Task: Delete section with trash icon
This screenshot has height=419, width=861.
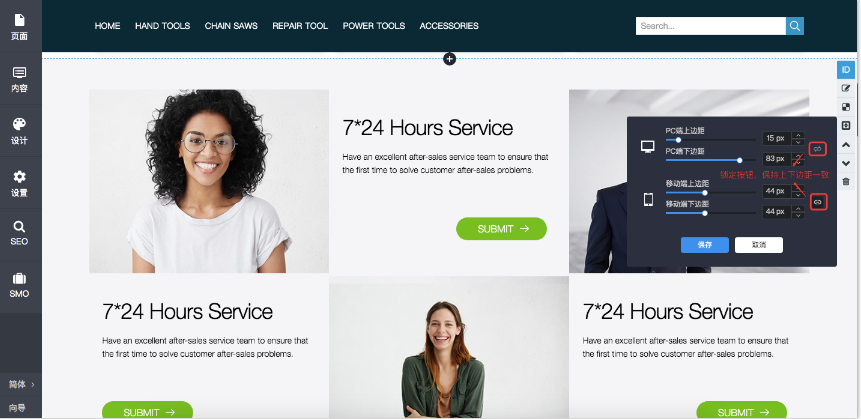Action: tap(846, 181)
